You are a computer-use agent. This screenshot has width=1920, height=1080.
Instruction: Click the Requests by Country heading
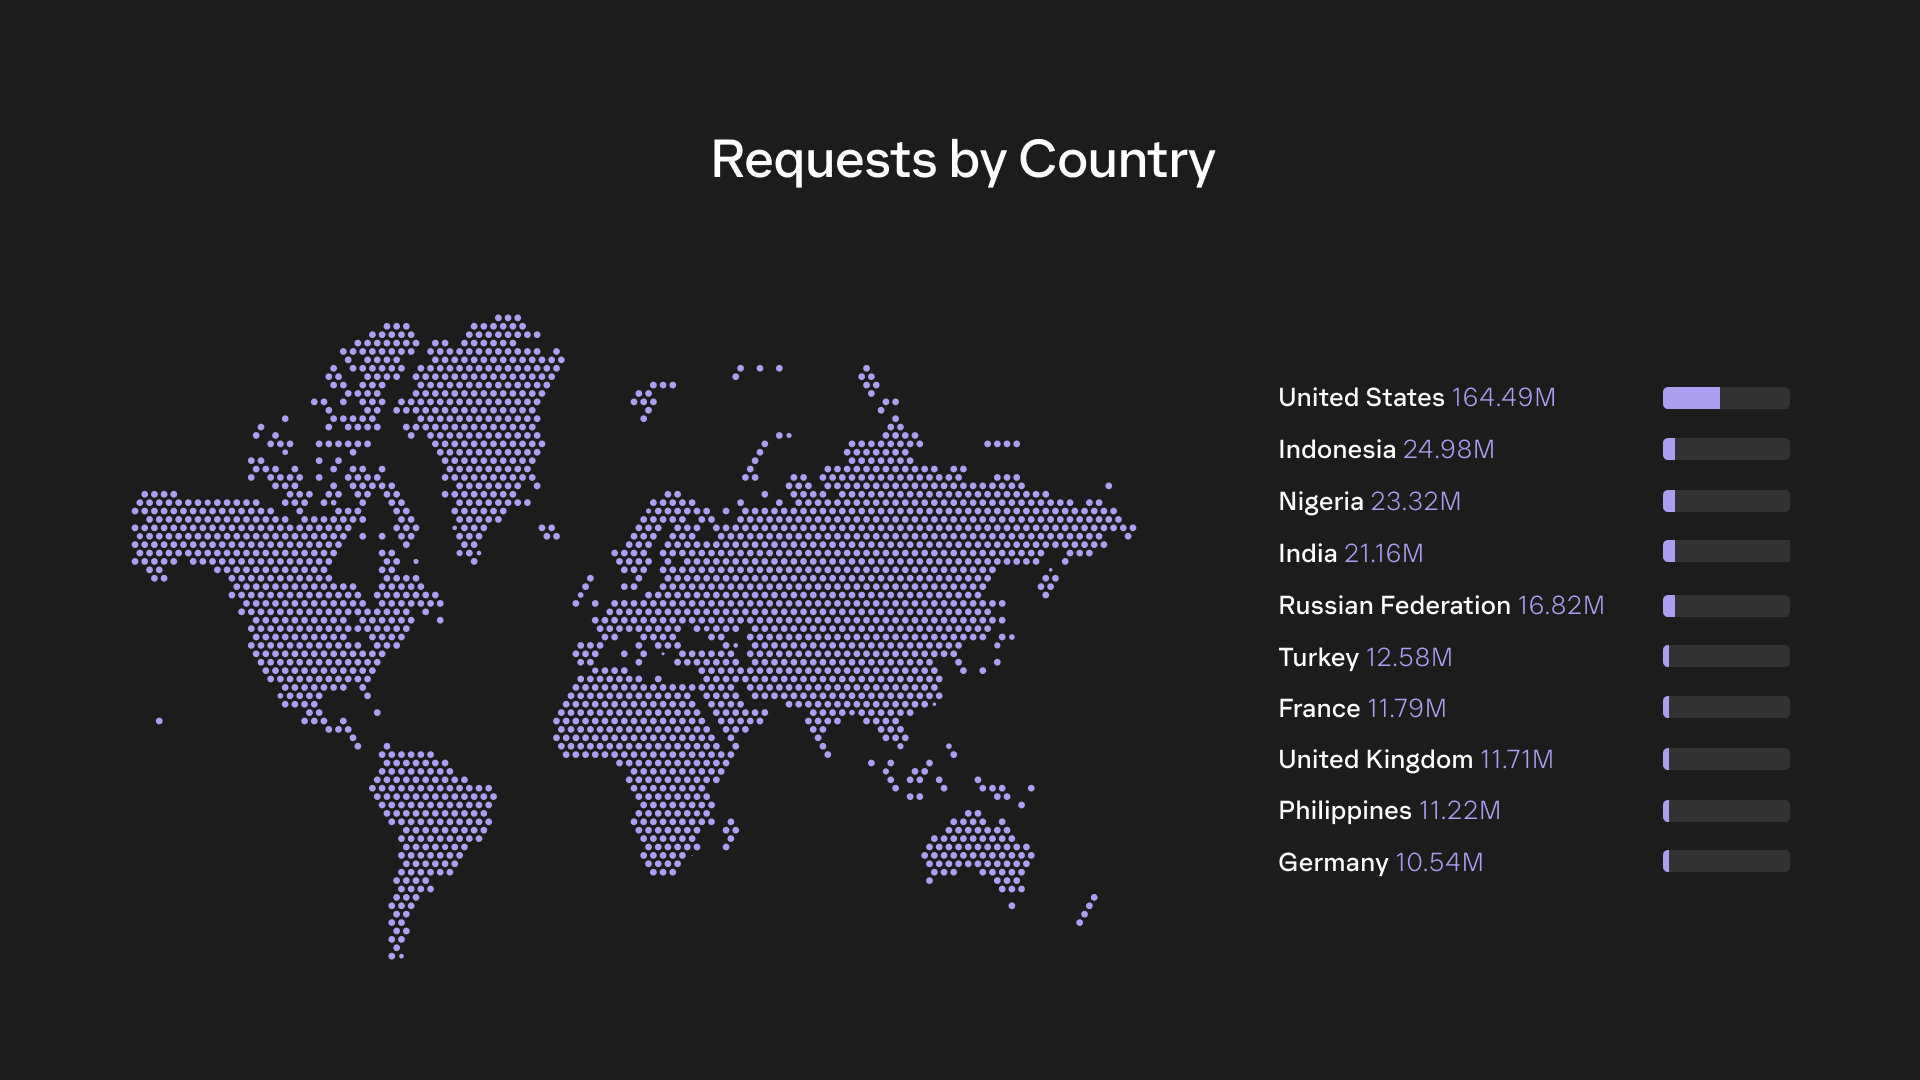pos(962,160)
